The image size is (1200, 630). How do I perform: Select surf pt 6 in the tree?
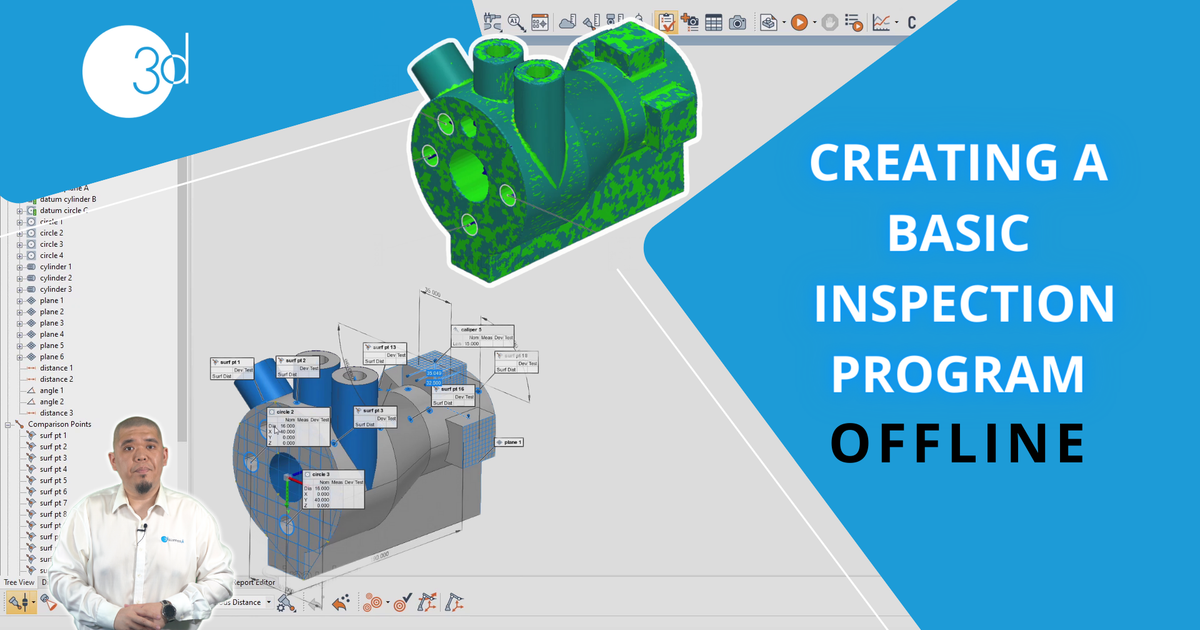point(53,492)
